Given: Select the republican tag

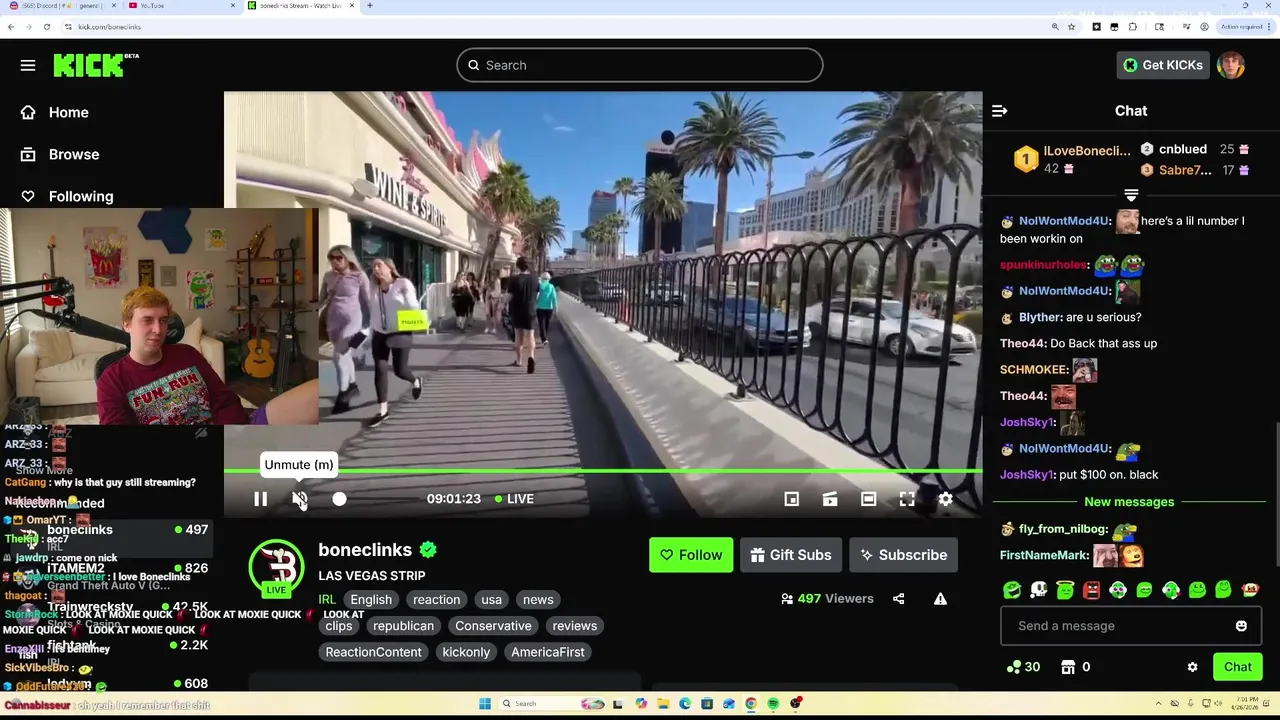Looking at the screenshot, I should point(403,626).
